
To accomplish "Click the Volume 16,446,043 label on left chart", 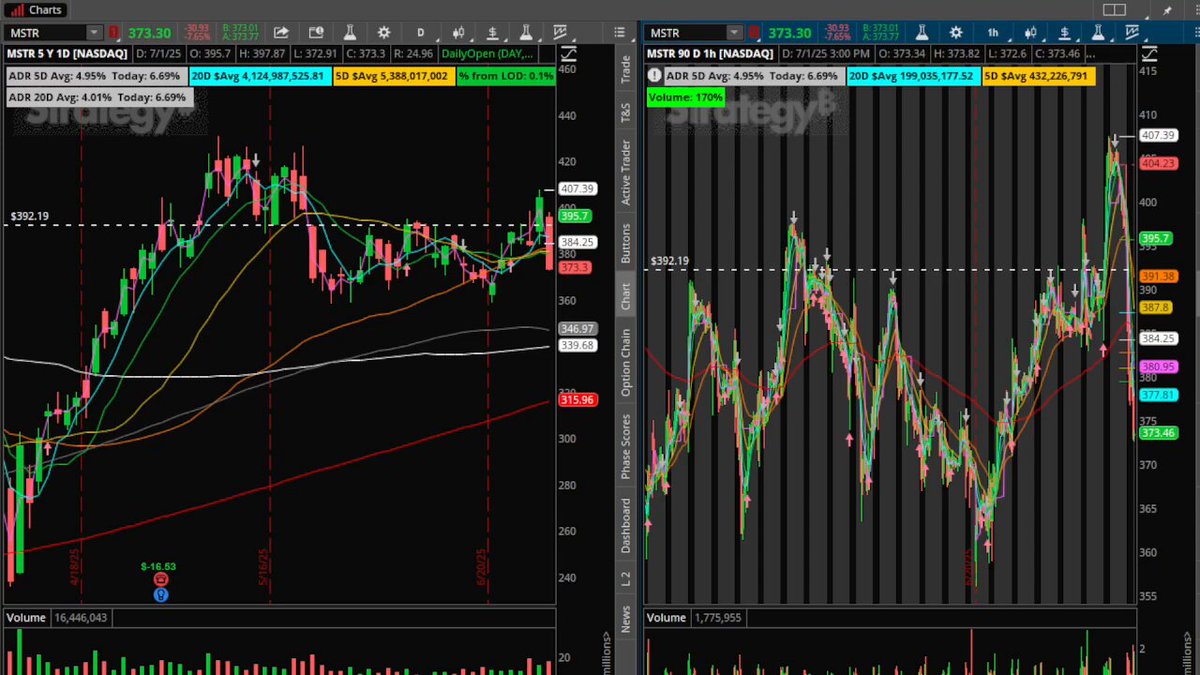I will (x=56, y=618).
